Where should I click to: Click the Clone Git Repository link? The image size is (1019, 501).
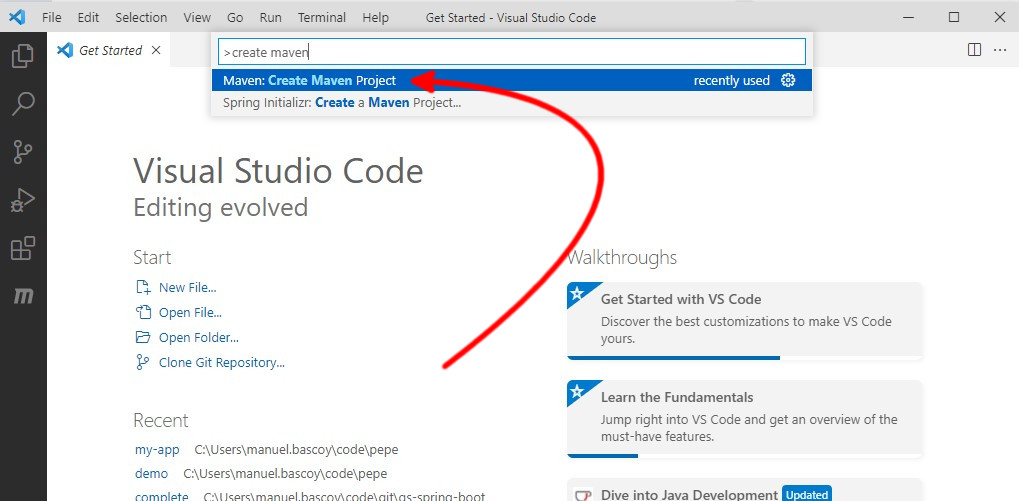pos(221,362)
